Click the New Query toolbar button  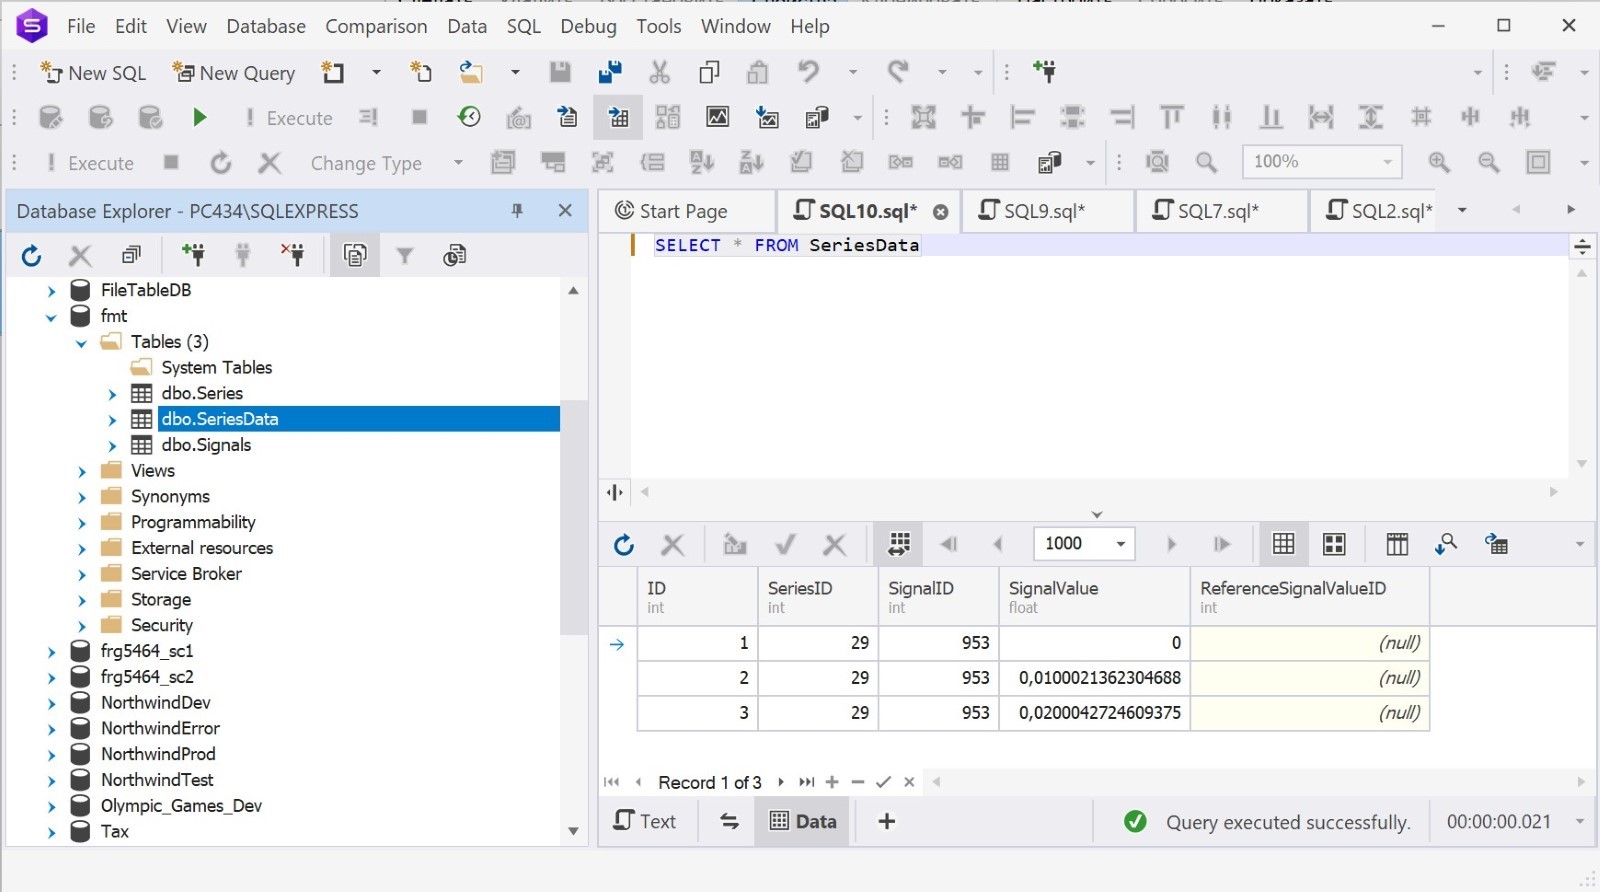tap(234, 72)
